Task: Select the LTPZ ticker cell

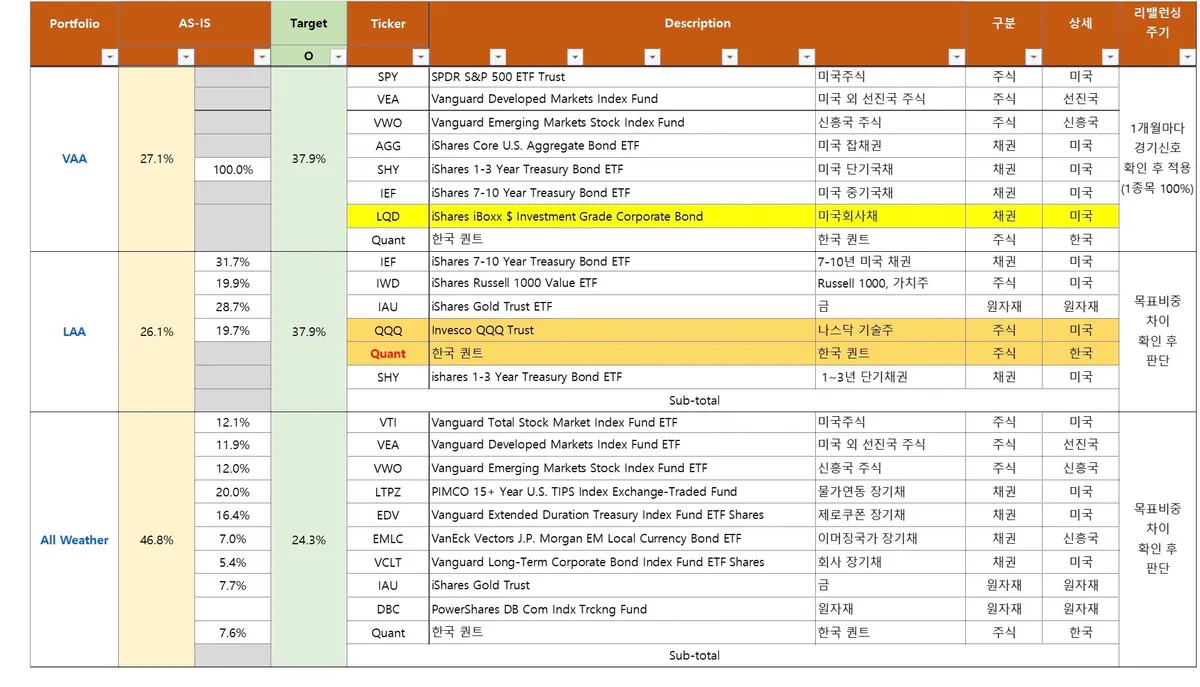Action: point(388,492)
